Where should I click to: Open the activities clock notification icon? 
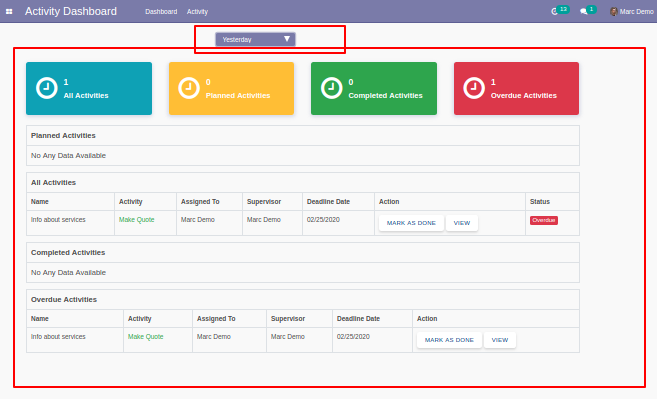[554, 12]
